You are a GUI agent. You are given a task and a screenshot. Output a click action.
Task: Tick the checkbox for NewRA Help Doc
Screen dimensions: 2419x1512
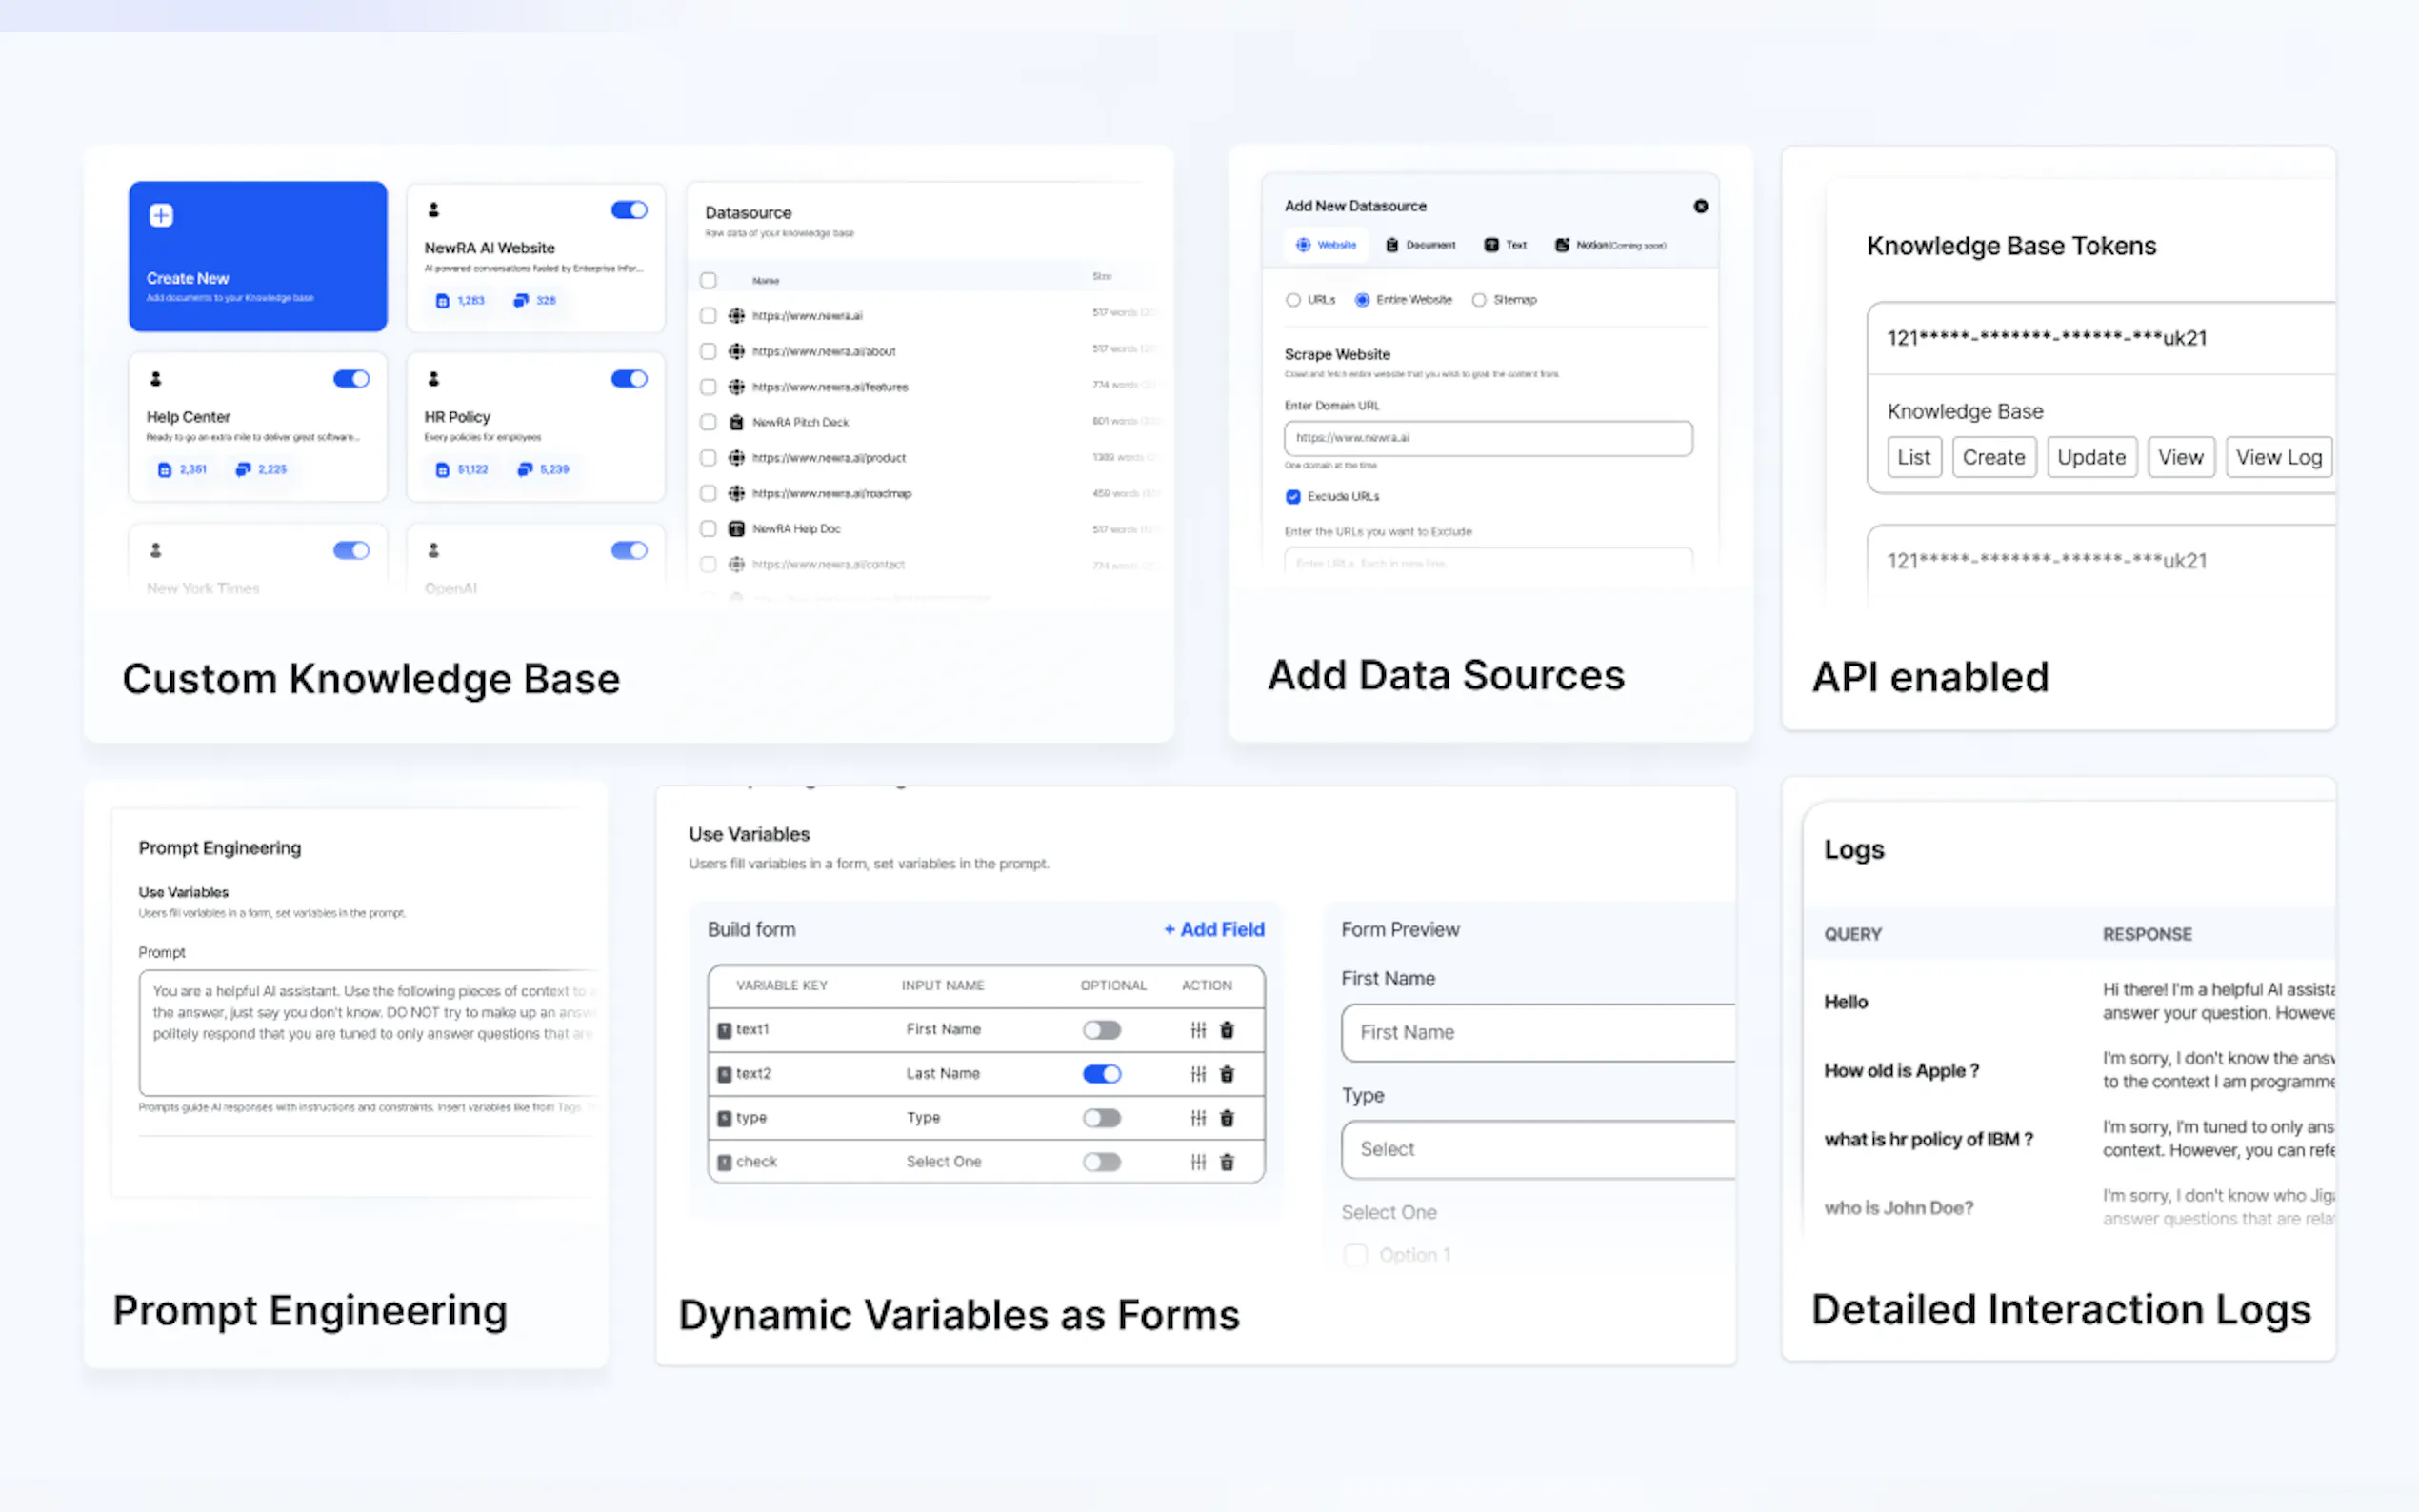click(708, 529)
